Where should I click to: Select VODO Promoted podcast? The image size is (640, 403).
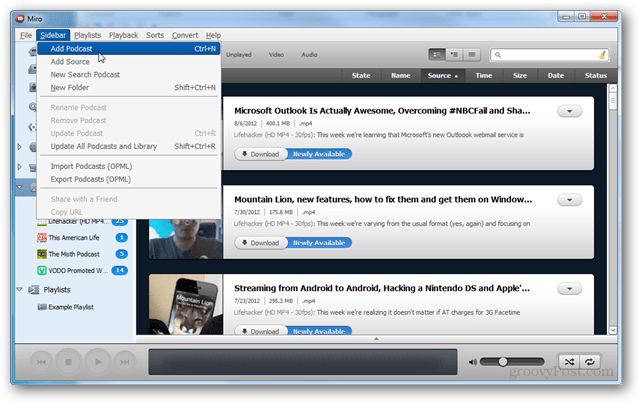tap(78, 271)
